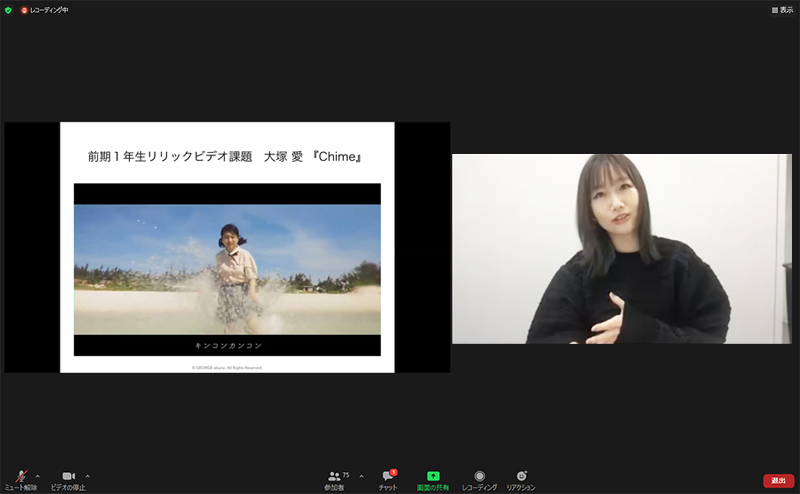Select the speaker's video tile on the right
The image size is (800, 494).
621,248
